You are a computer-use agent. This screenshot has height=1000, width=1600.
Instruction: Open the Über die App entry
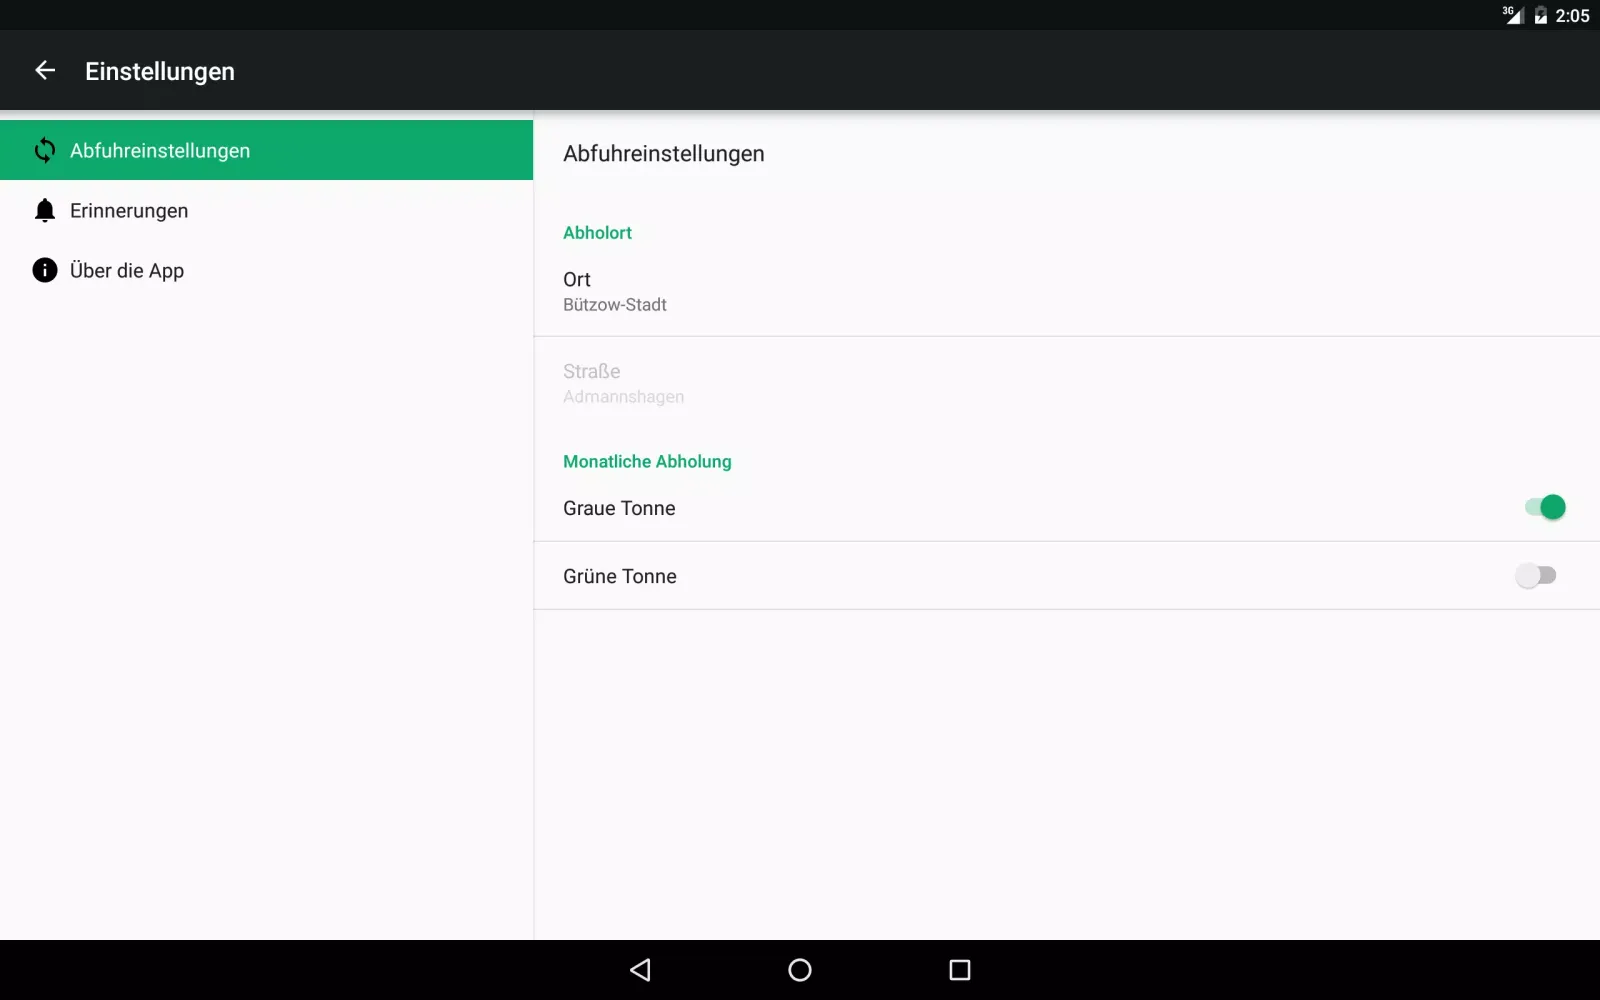pos(266,270)
